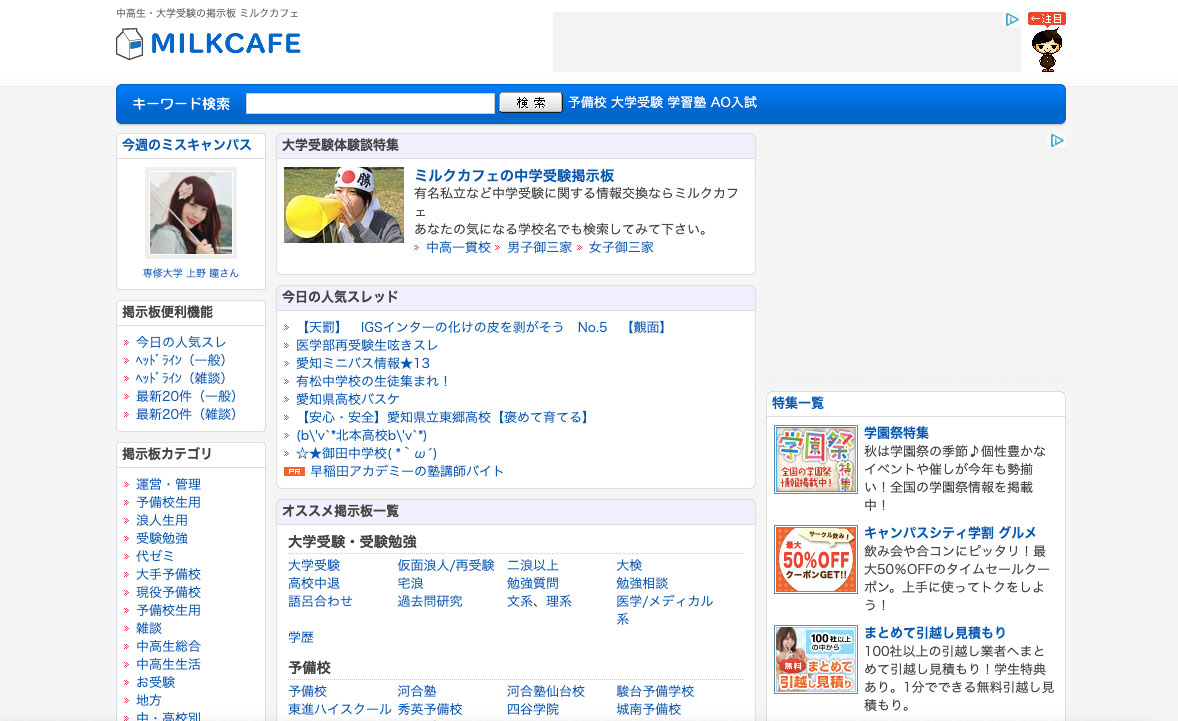The height and width of the screenshot is (721, 1178).
Task: Open the 男子御三家 link
Action: point(539,248)
